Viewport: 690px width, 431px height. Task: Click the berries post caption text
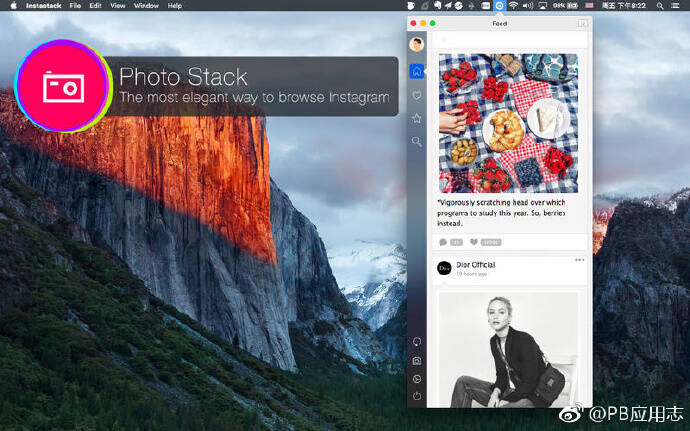[x=501, y=213]
